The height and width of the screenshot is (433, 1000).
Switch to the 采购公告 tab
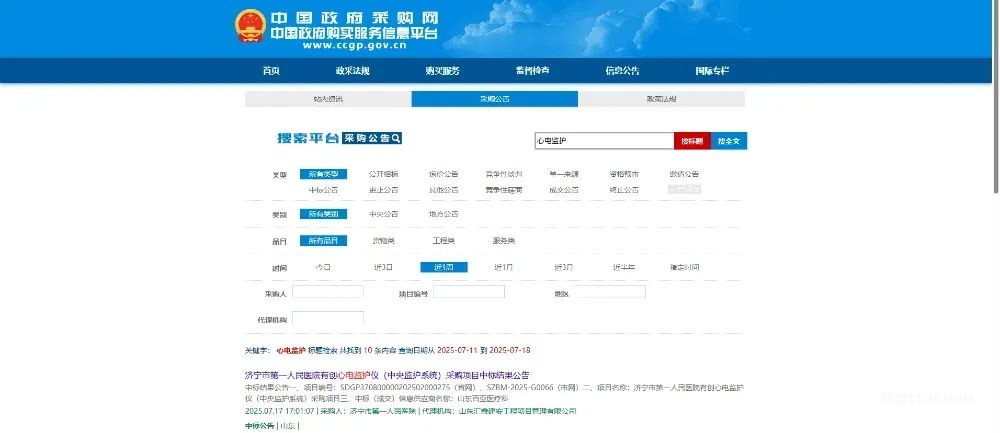point(495,99)
